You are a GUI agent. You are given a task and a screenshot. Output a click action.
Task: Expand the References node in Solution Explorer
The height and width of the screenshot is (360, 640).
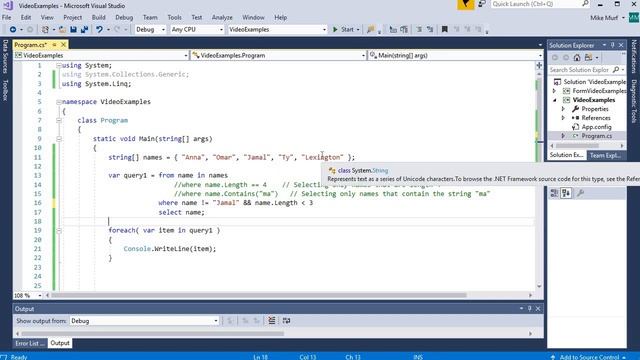click(563, 118)
